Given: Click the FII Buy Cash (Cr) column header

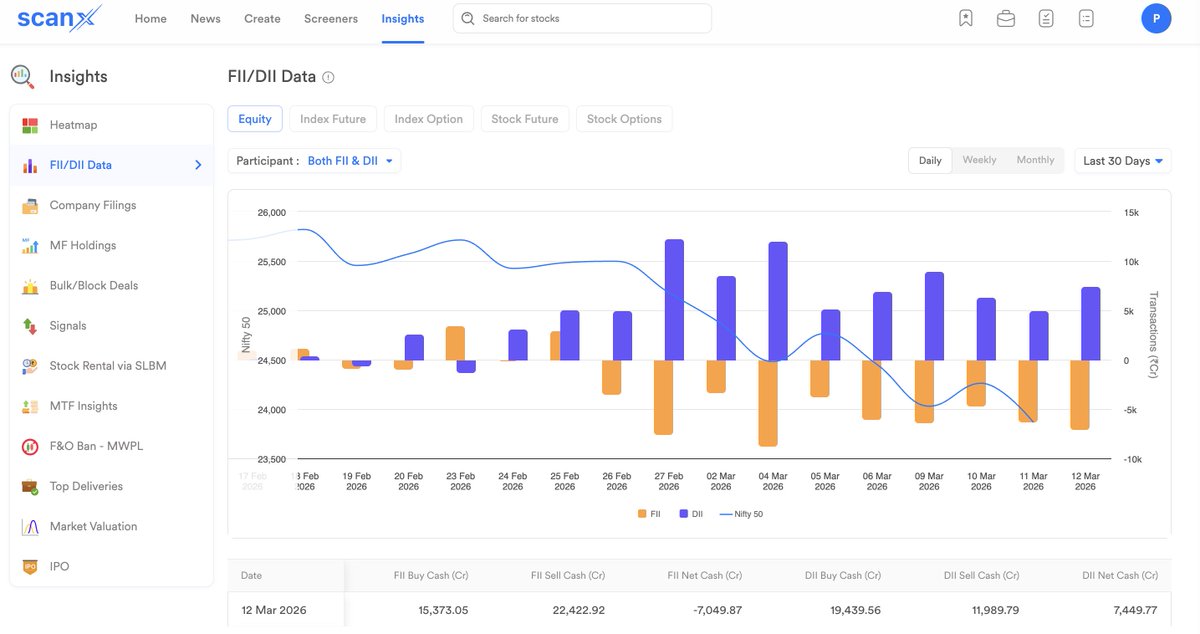Looking at the screenshot, I should (x=431, y=576).
